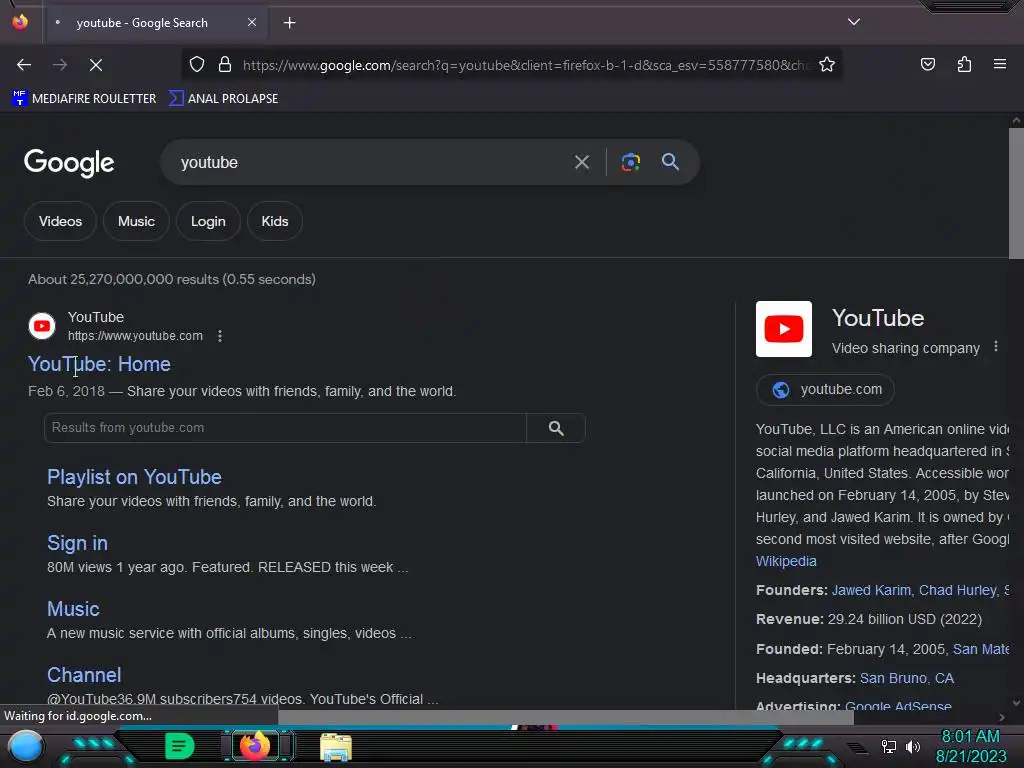
Task: Select the Kids filter chip
Action: click(x=274, y=221)
